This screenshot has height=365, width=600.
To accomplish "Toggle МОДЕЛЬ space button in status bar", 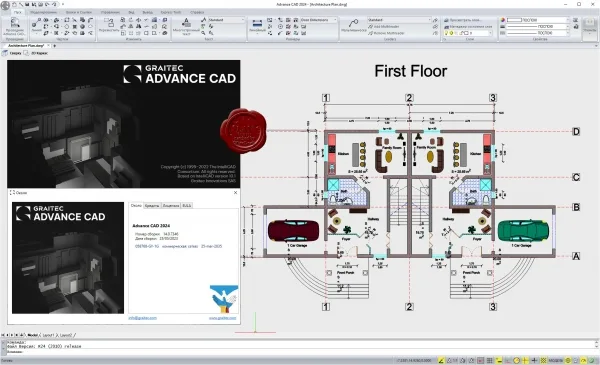I will coord(556,360).
